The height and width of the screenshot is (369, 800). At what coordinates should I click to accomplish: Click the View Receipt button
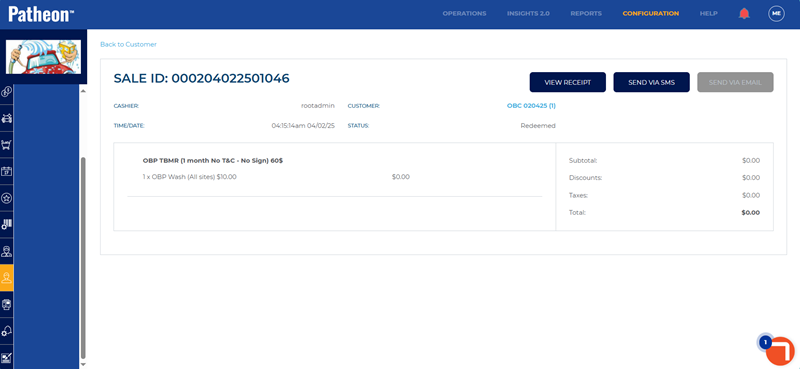click(567, 82)
